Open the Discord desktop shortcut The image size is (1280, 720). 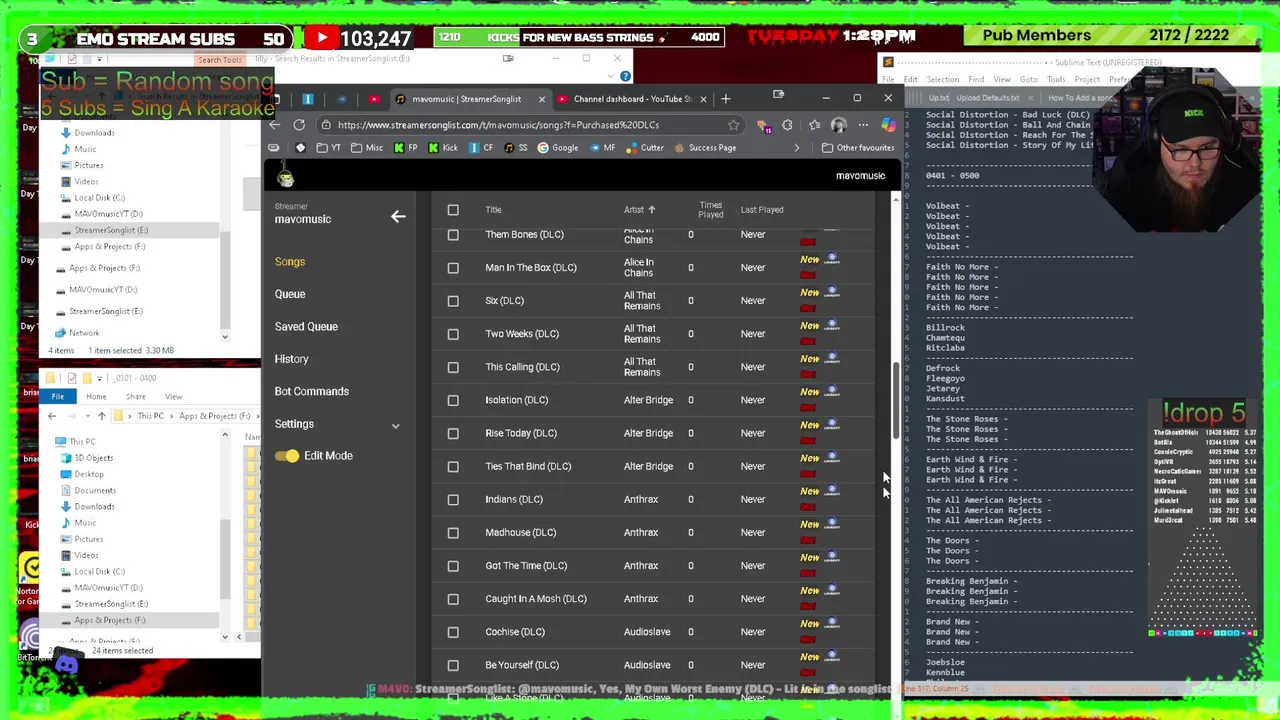point(66,664)
